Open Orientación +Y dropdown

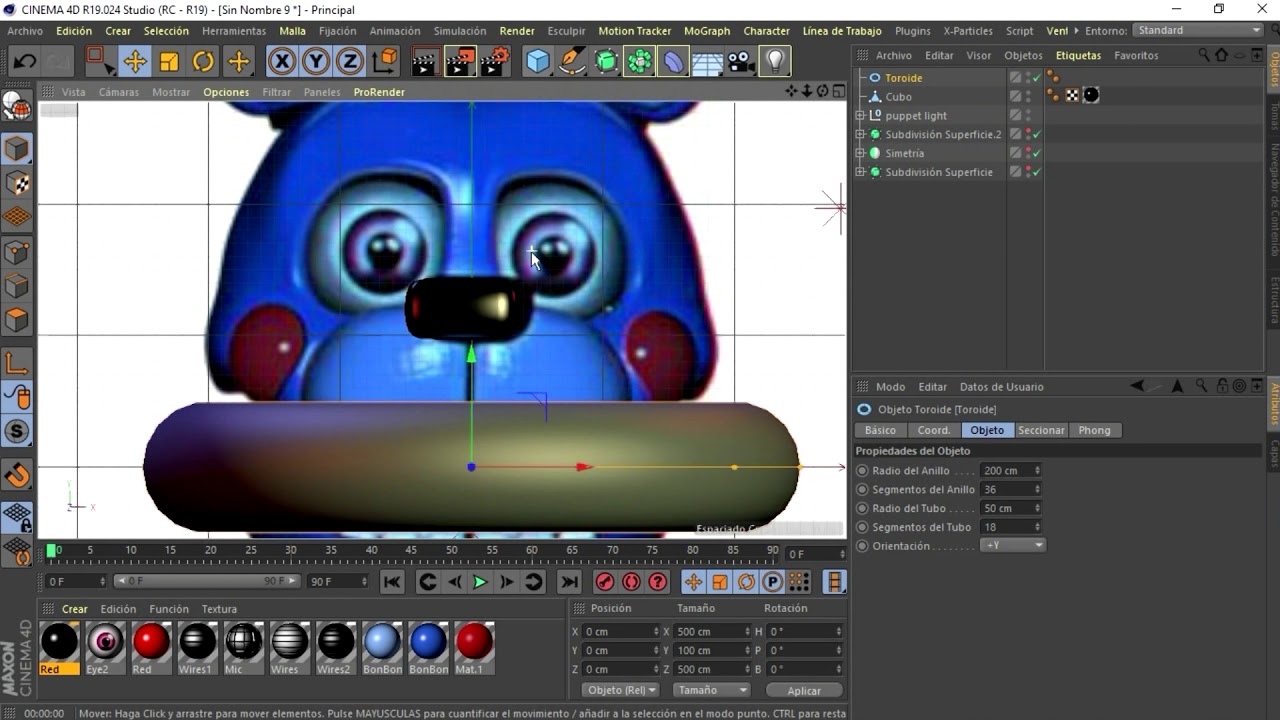coord(1012,546)
